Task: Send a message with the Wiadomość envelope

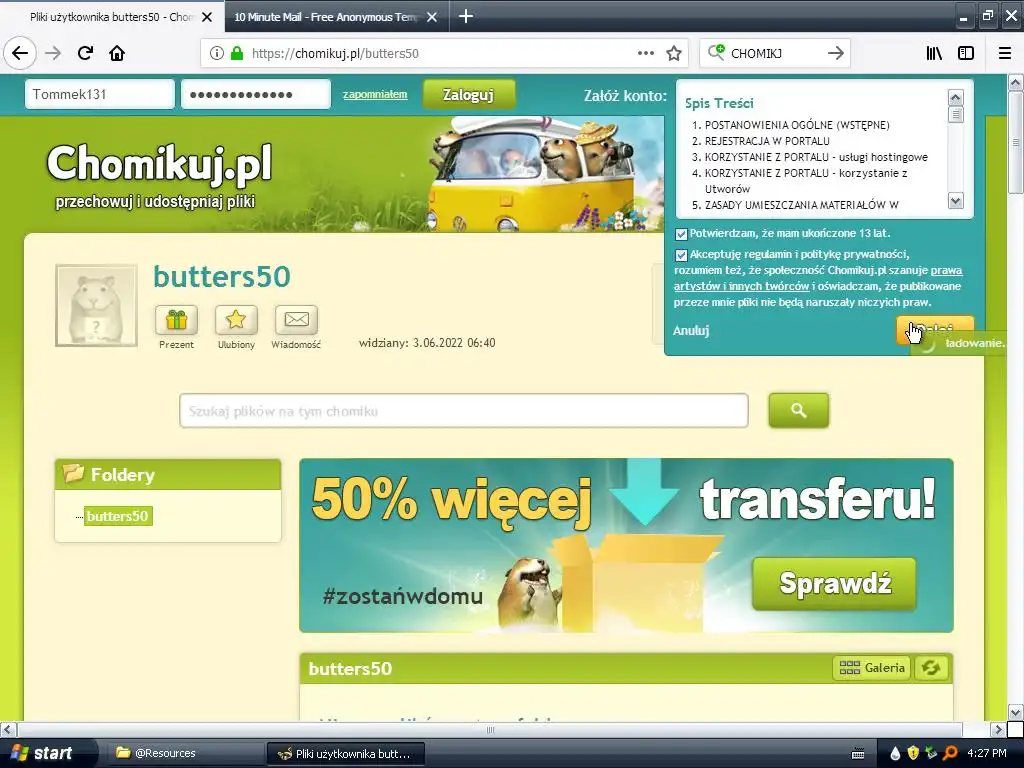Action: (296, 320)
